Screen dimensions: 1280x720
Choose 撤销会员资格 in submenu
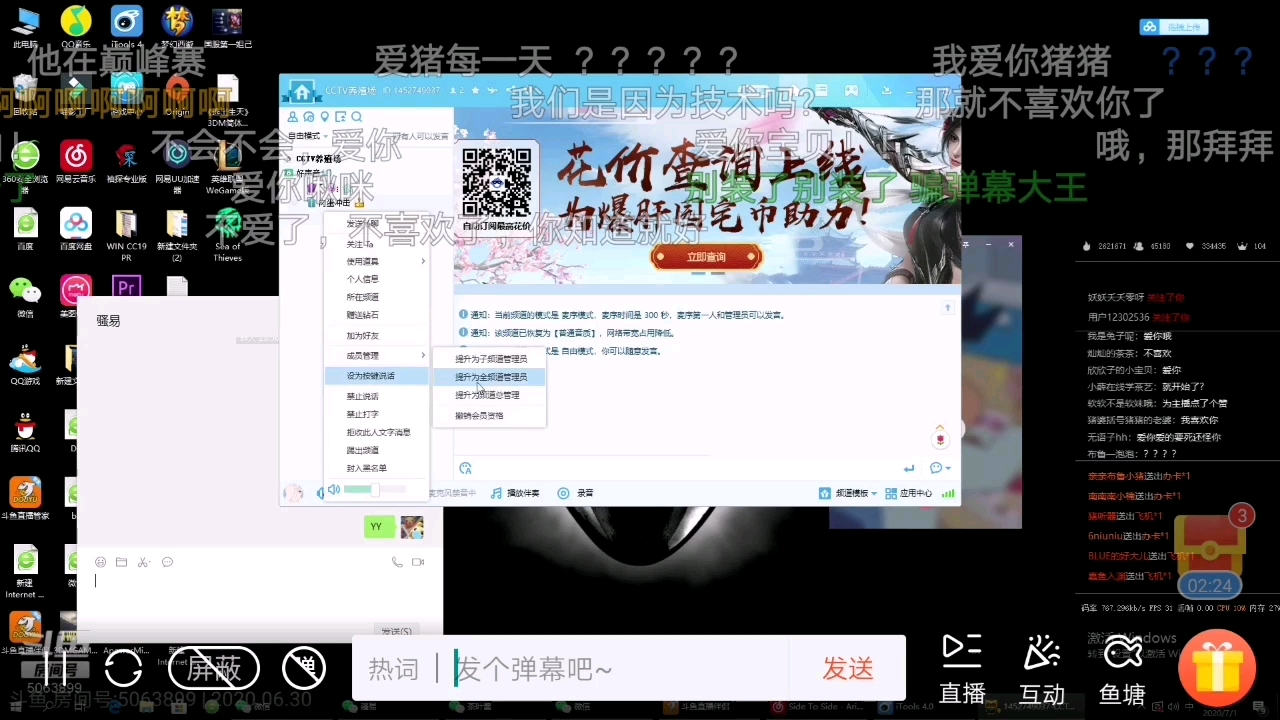pos(490,415)
